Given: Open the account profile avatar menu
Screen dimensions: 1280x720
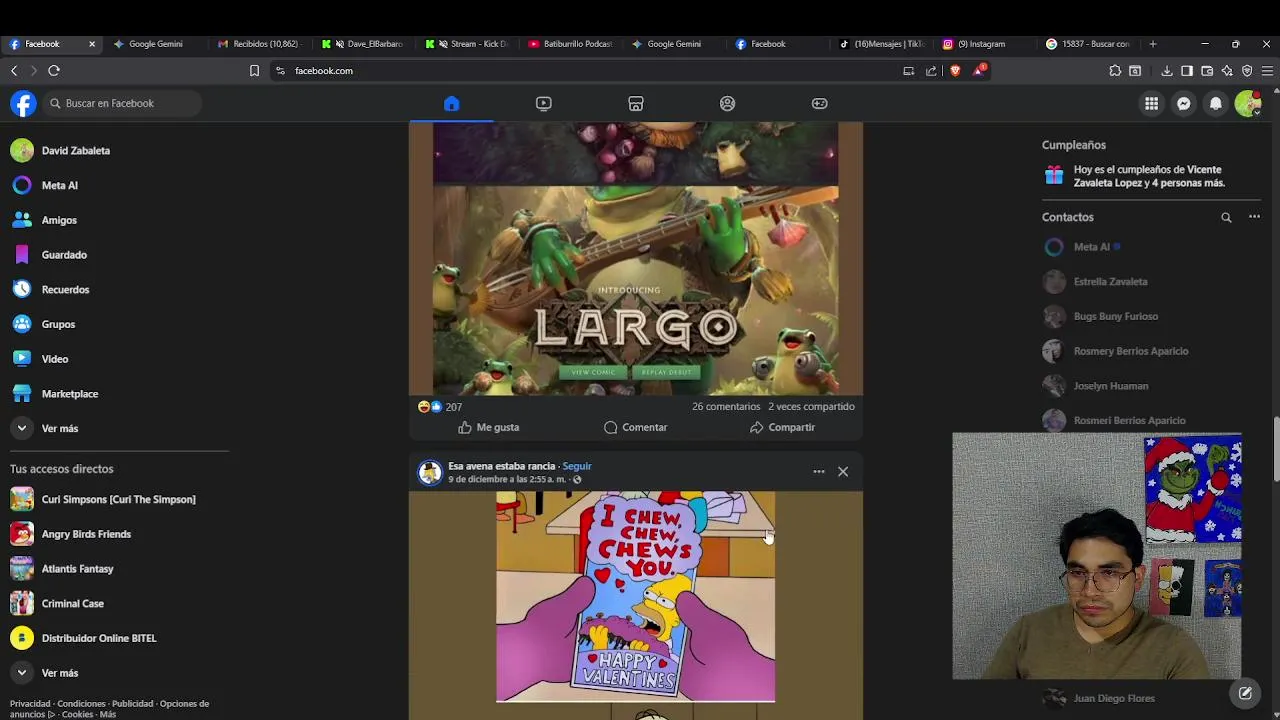Looking at the screenshot, I should pyautogui.click(x=1247, y=103).
